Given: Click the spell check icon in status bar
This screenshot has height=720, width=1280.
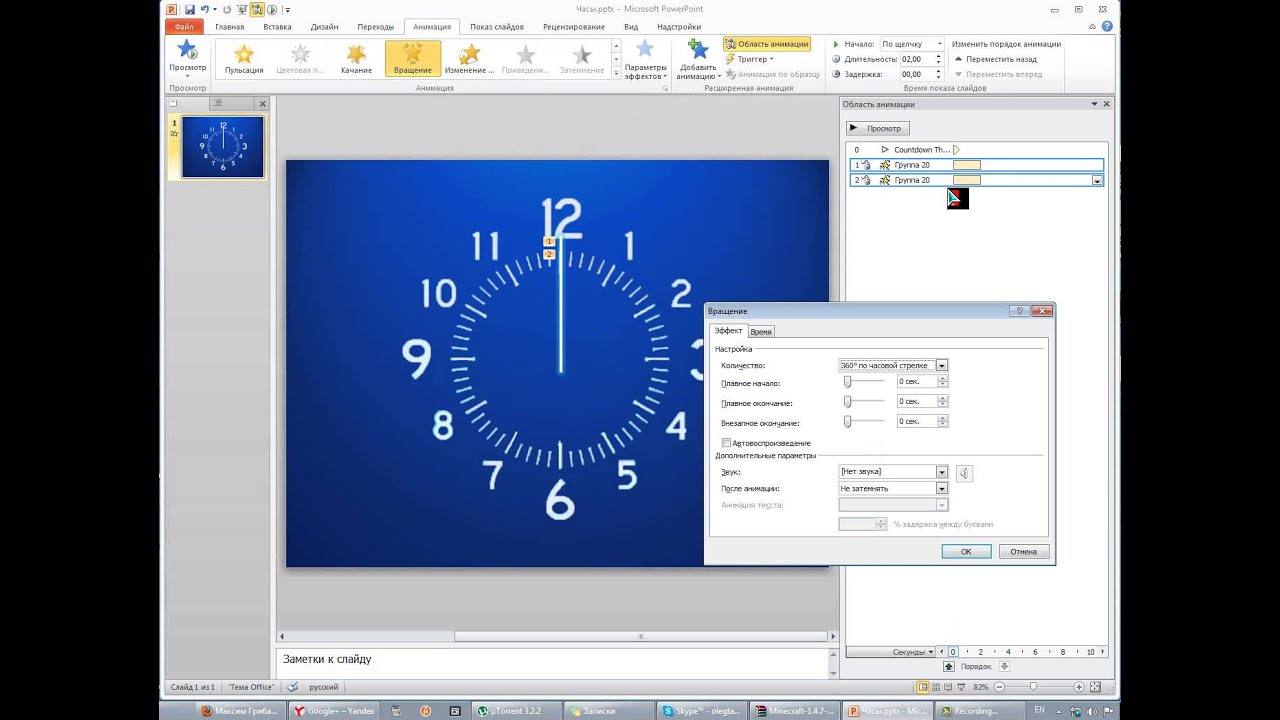Looking at the screenshot, I should 292,687.
